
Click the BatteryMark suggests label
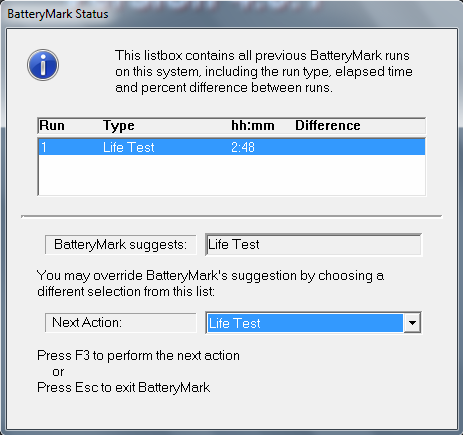pyautogui.click(x=121, y=245)
